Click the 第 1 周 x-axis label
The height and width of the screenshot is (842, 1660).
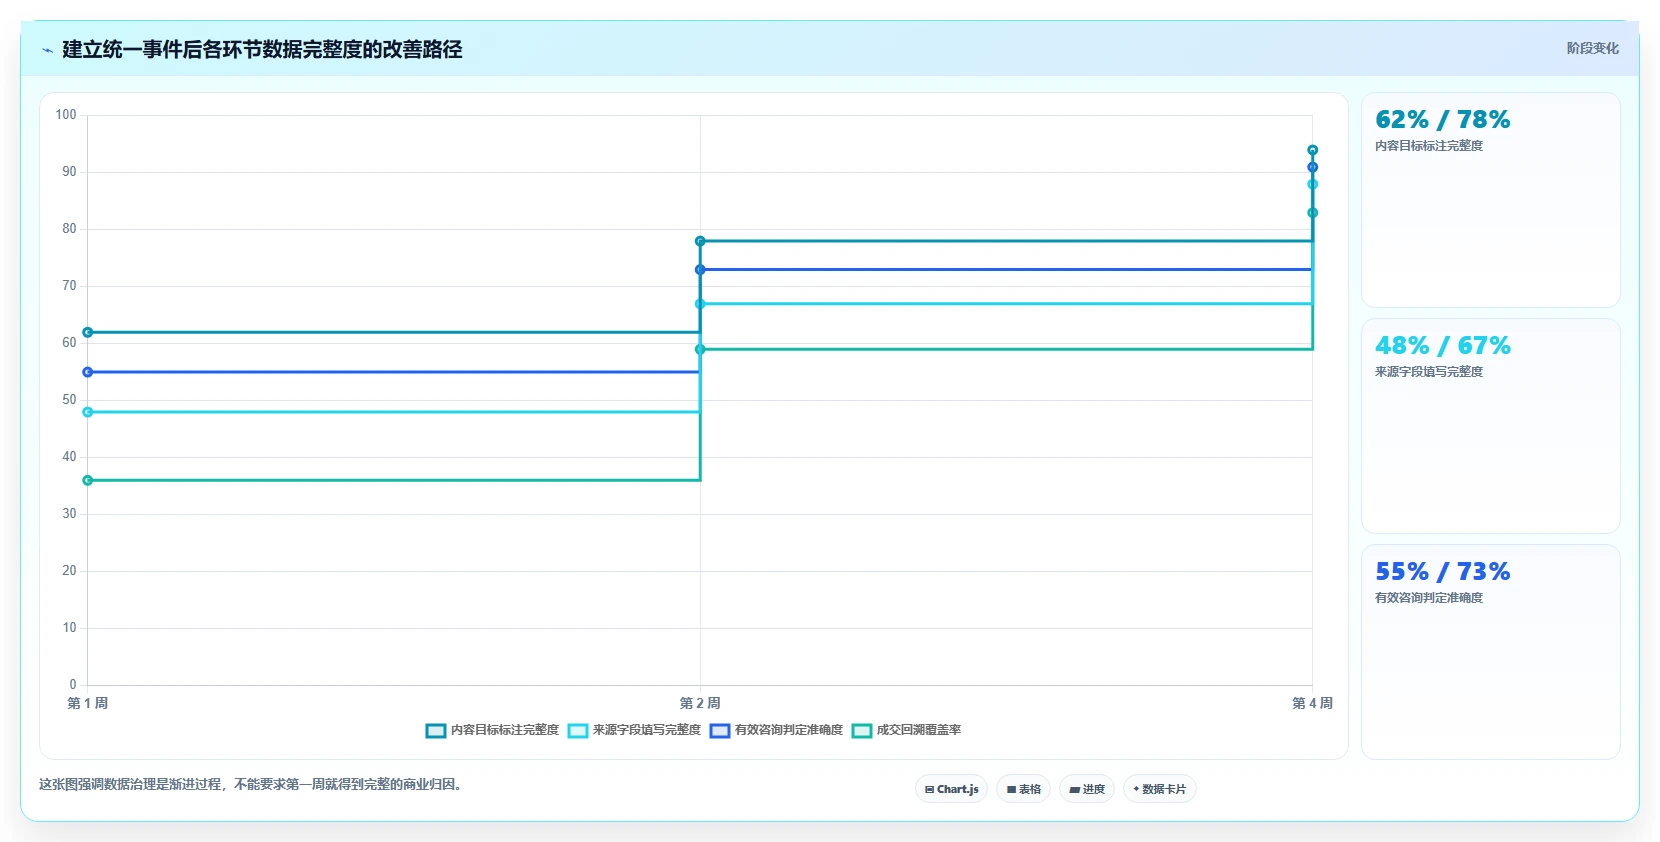(88, 703)
